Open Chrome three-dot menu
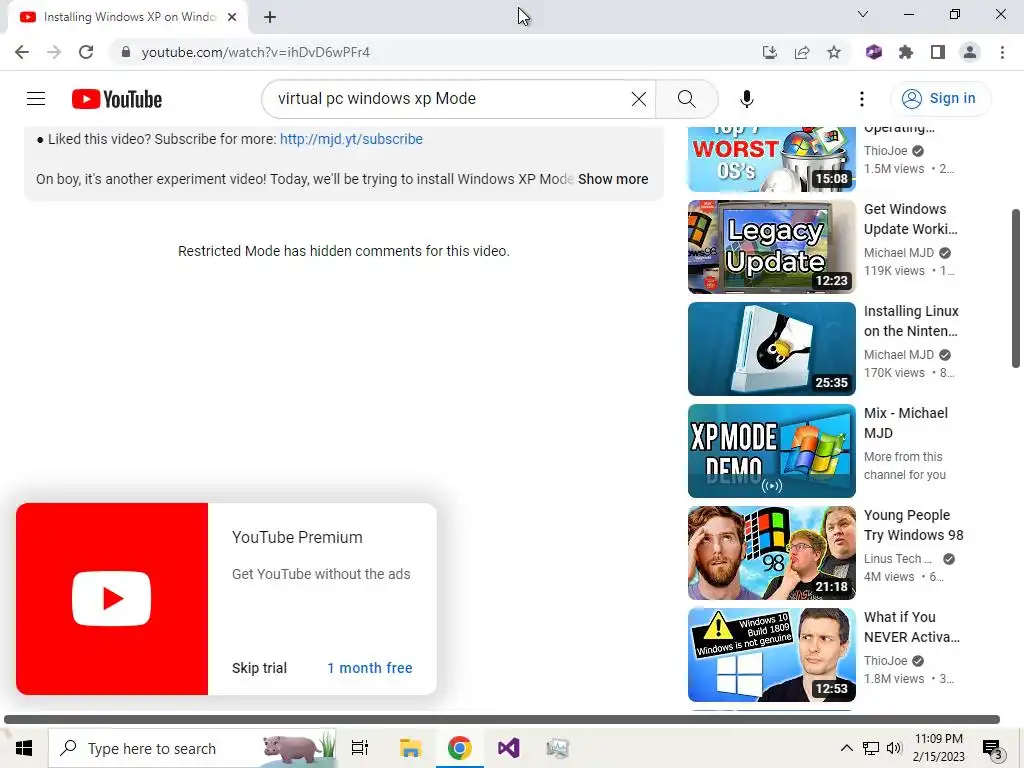Image resolution: width=1024 pixels, height=768 pixels. 1002,52
